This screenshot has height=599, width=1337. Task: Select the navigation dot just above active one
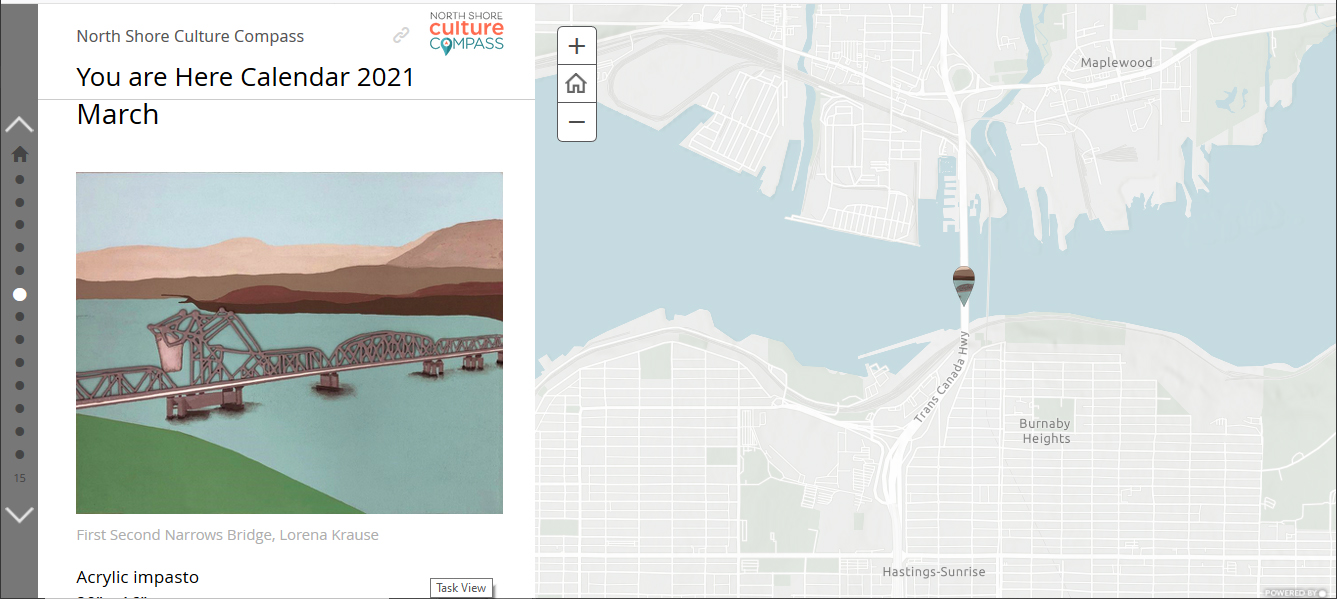(20, 271)
